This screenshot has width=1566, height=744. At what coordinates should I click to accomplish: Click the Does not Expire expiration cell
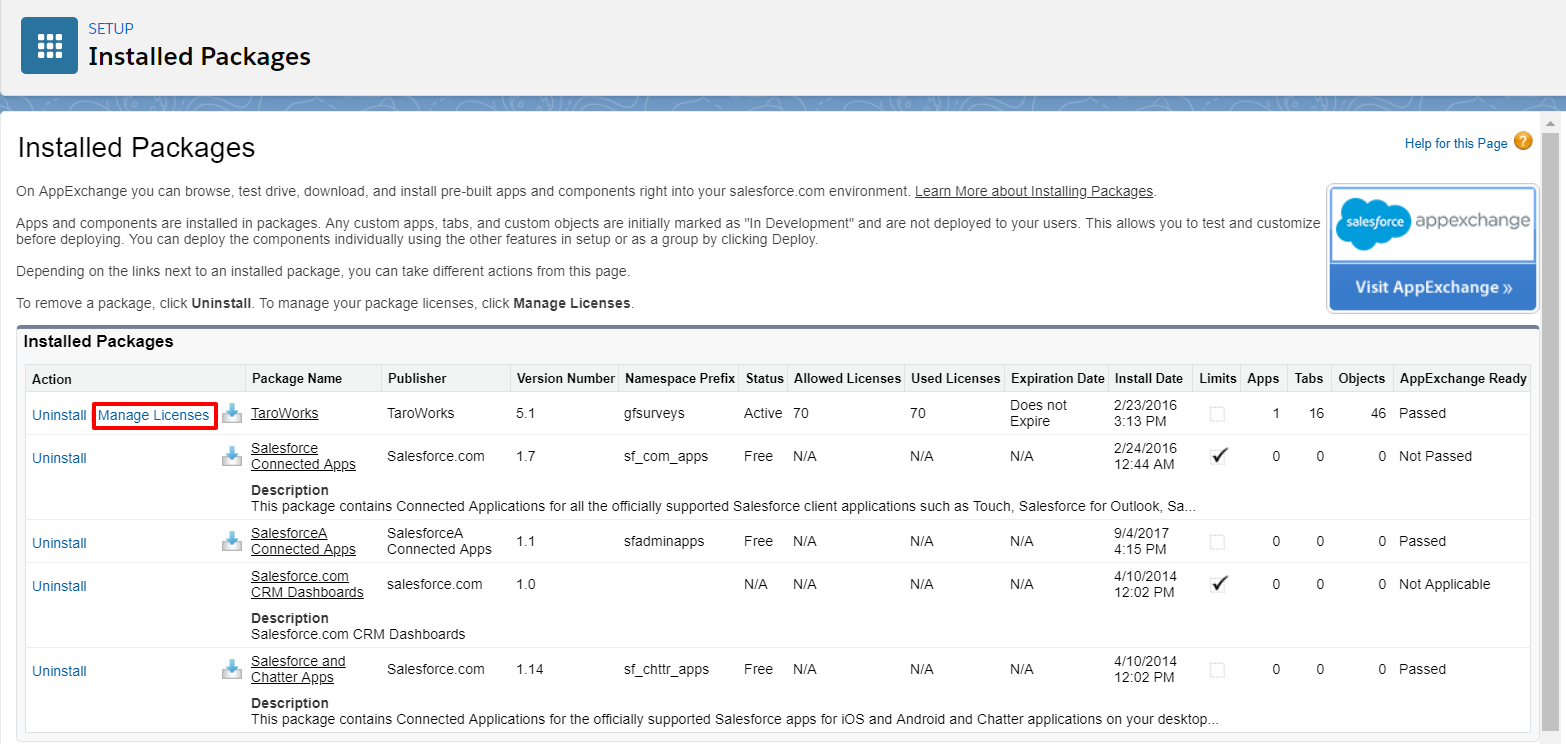pos(1039,413)
